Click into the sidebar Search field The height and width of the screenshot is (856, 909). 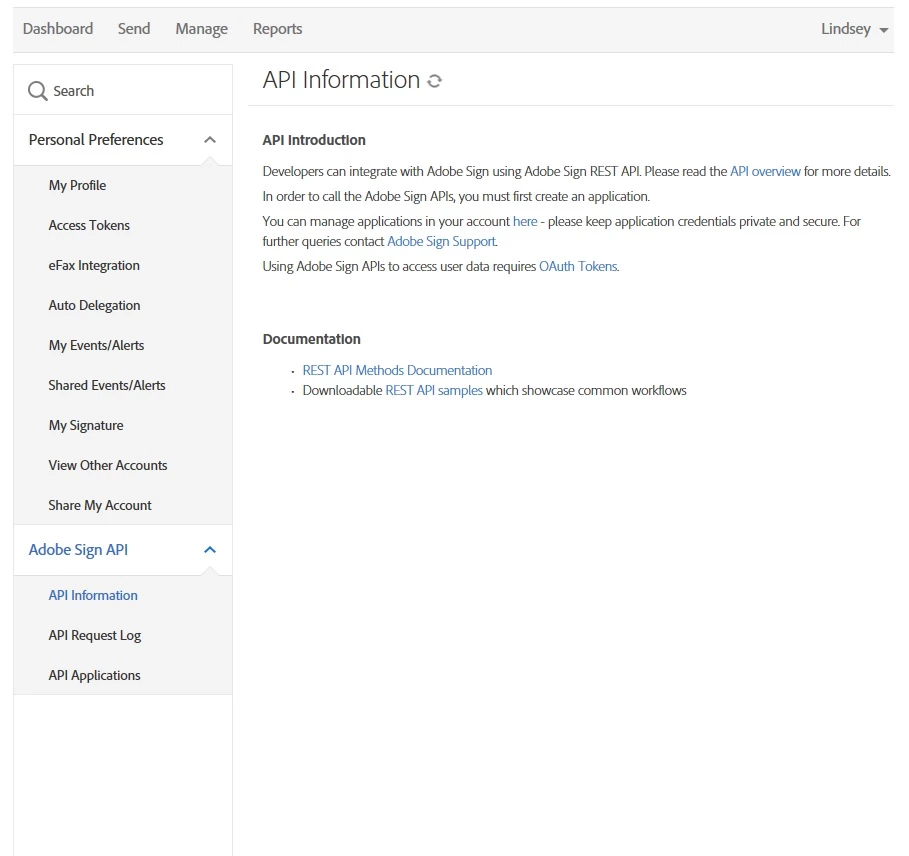click(123, 90)
